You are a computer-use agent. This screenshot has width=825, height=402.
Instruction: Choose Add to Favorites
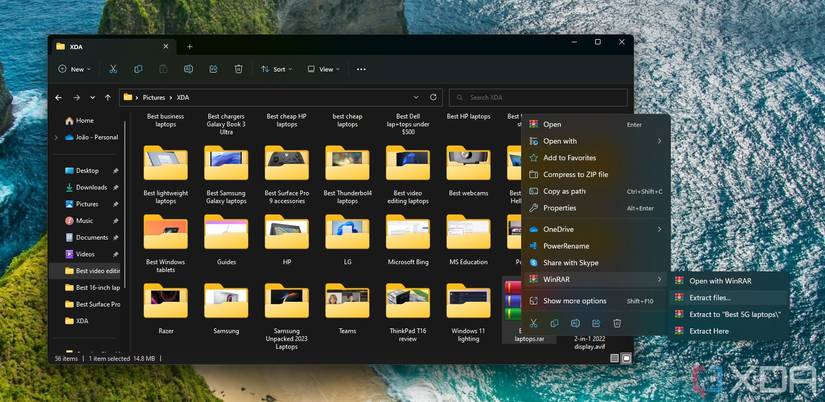coord(596,158)
